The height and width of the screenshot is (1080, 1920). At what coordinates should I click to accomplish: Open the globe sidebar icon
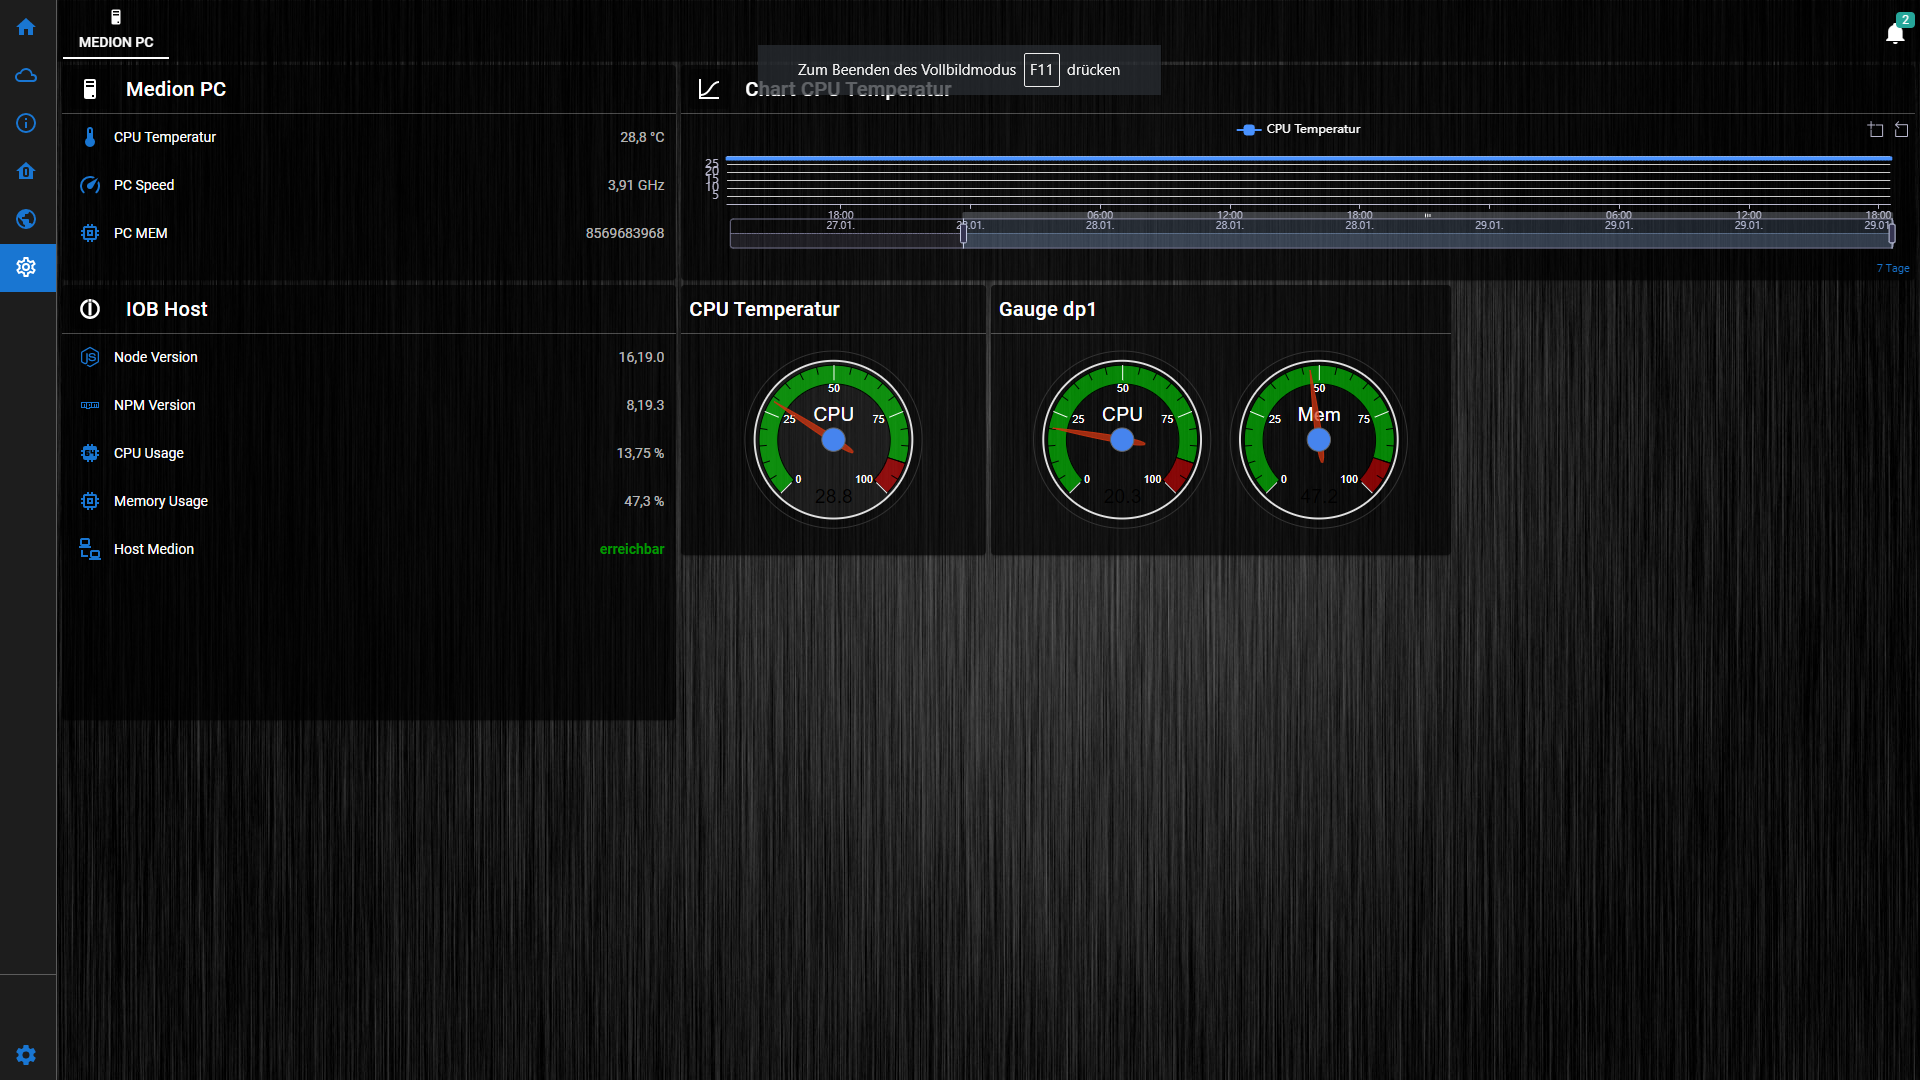click(26, 219)
